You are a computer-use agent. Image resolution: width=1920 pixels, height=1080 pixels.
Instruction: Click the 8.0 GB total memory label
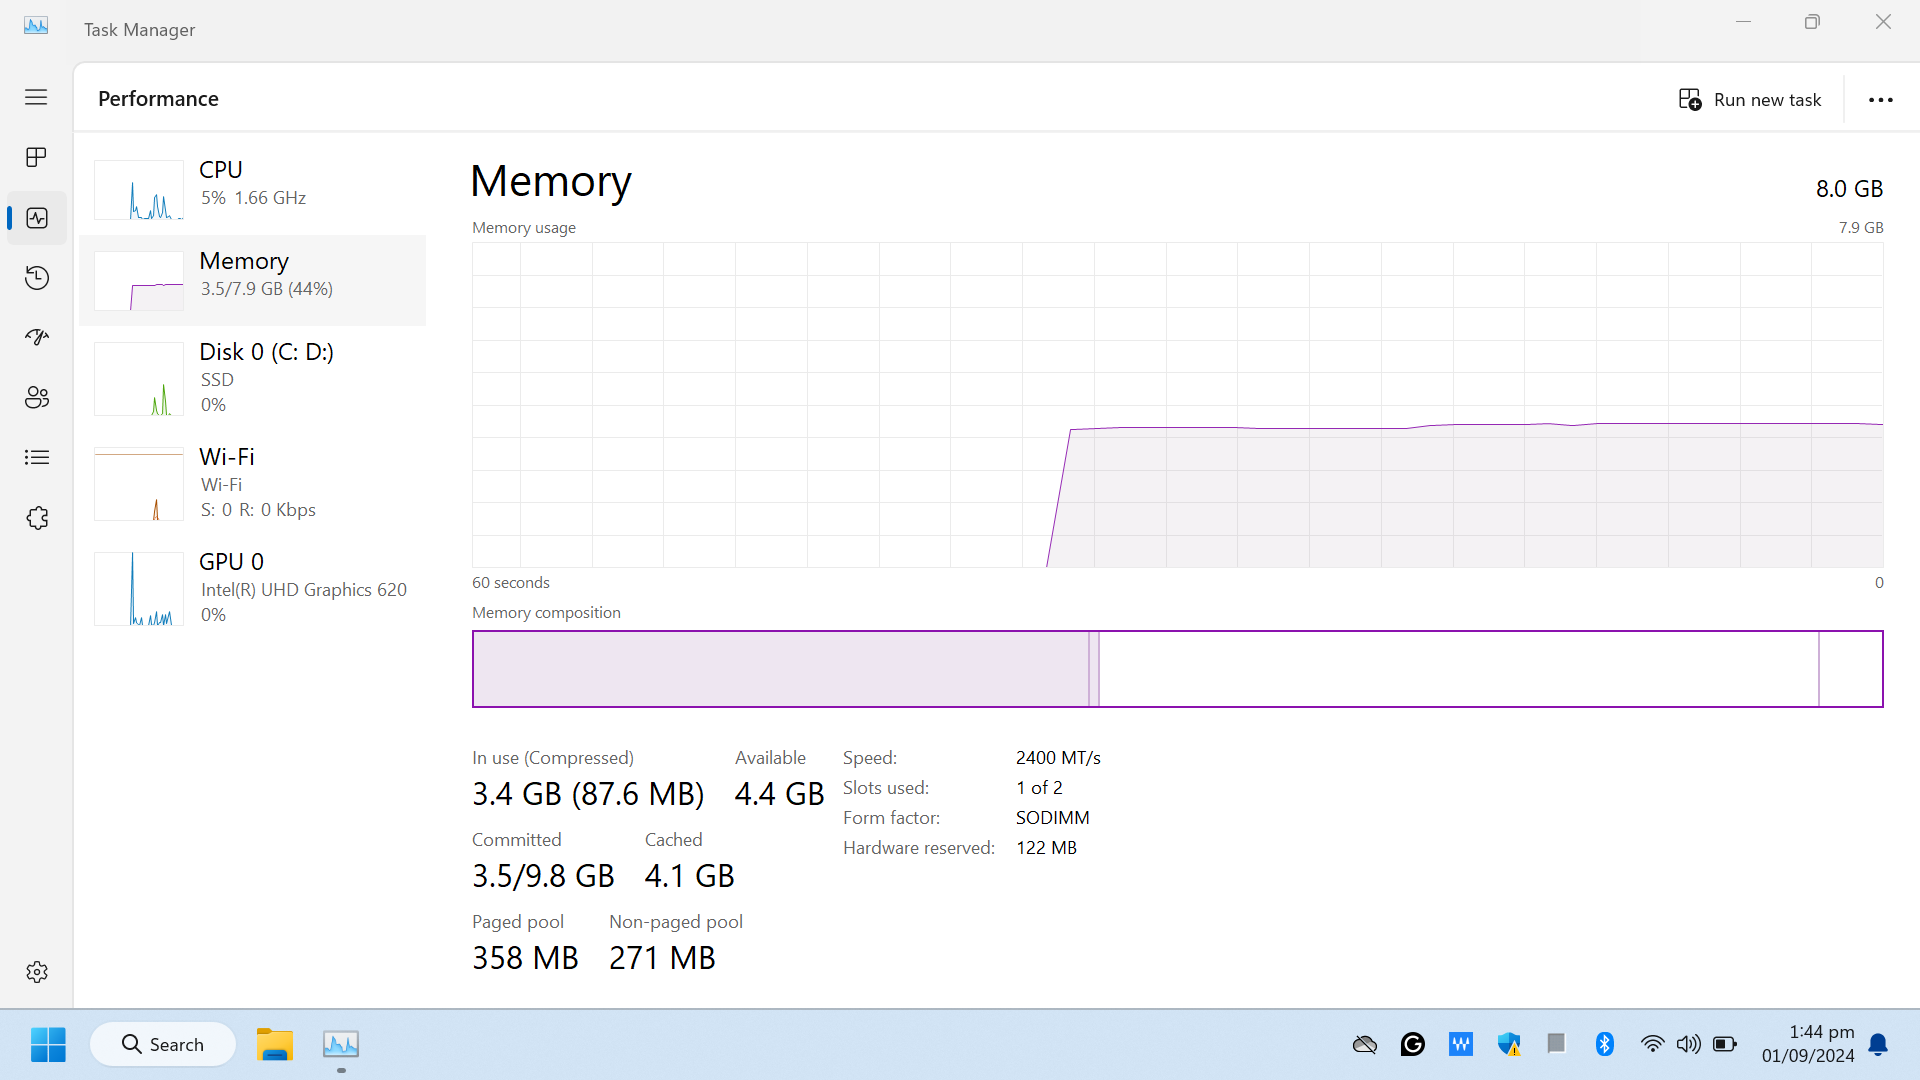(x=1849, y=189)
